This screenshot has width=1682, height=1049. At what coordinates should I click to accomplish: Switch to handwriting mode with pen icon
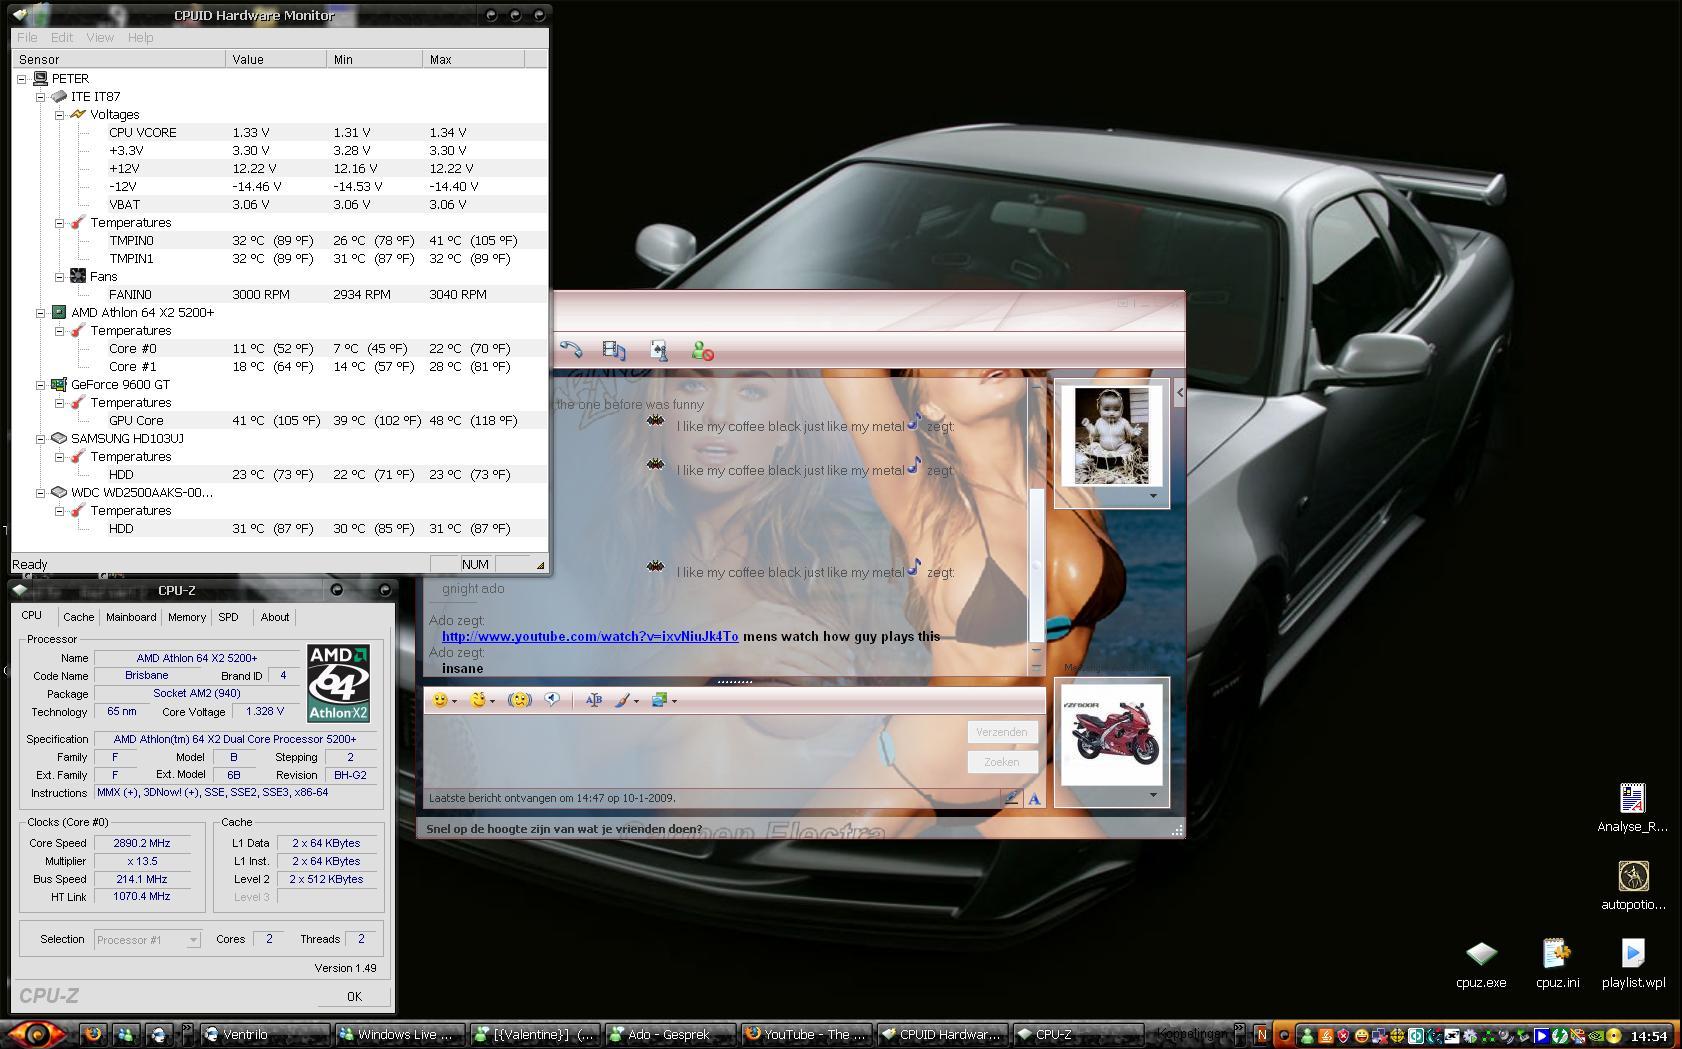pos(1011,797)
